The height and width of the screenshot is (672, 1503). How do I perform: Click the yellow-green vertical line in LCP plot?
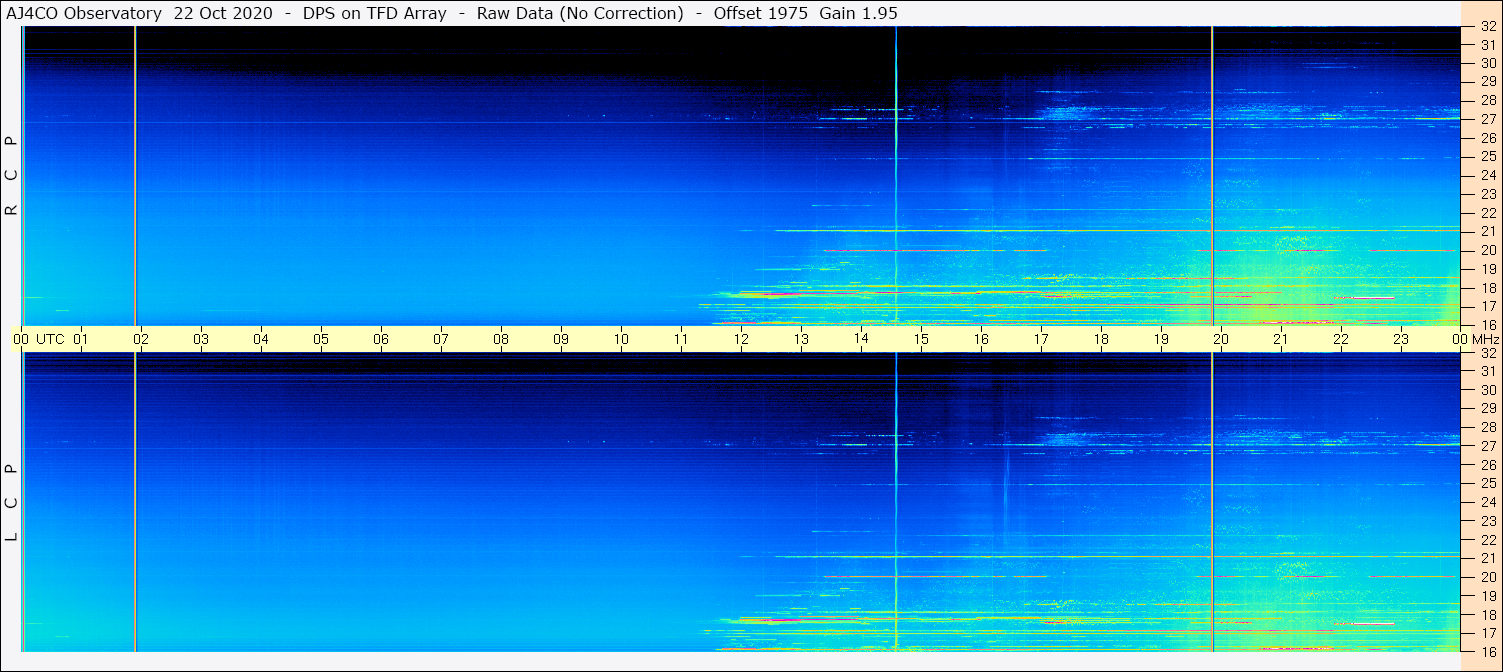pyautogui.click(x=1212, y=502)
